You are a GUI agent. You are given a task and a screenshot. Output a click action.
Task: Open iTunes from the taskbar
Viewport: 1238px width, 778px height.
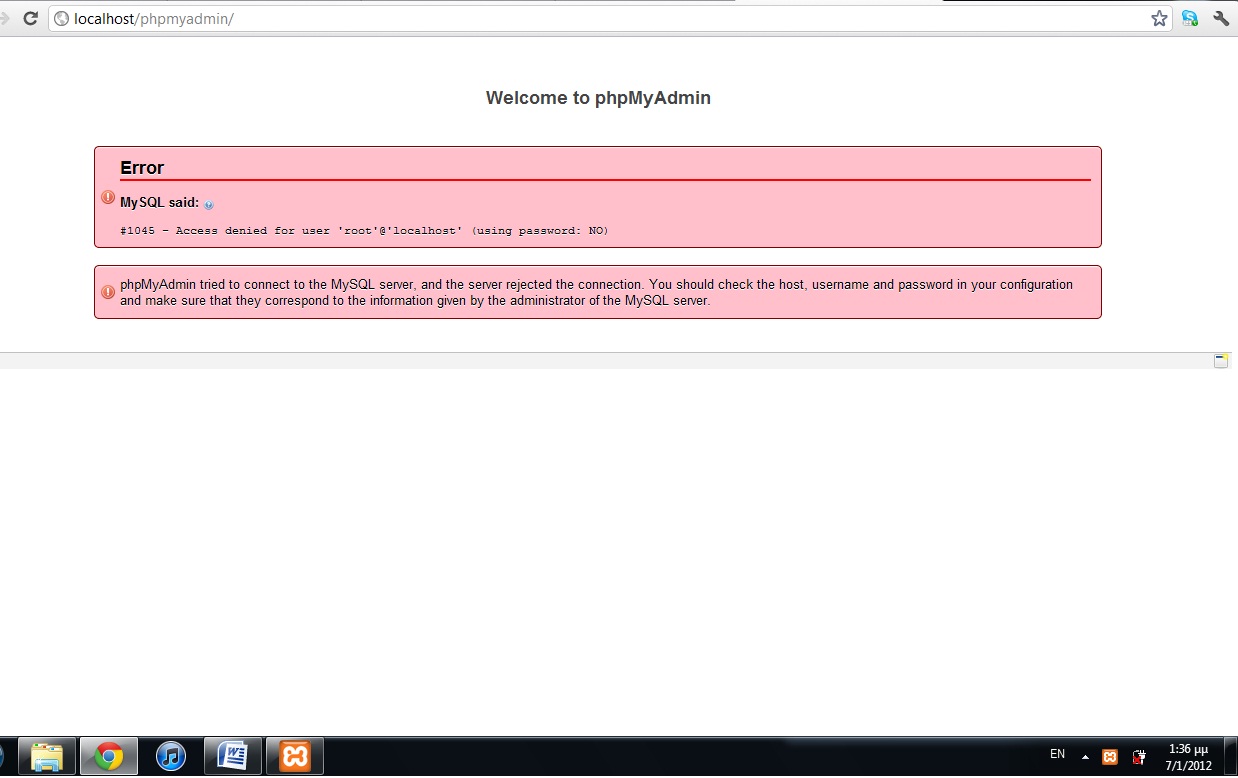coord(171,756)
